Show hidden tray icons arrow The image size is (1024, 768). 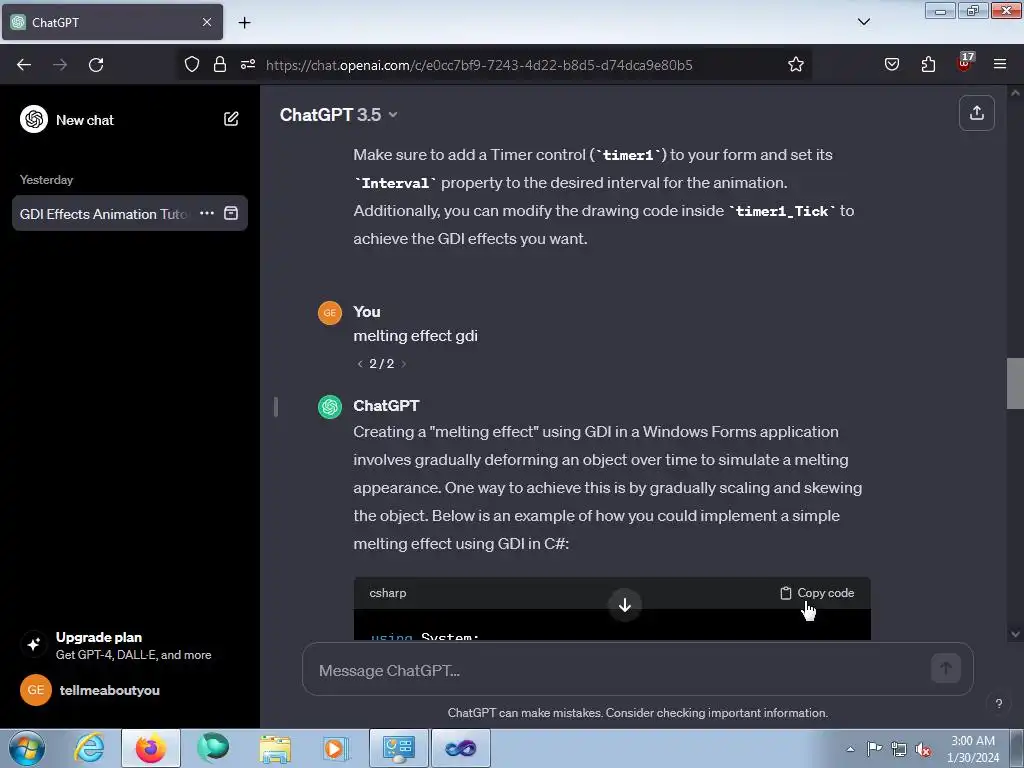click(850, 749)
